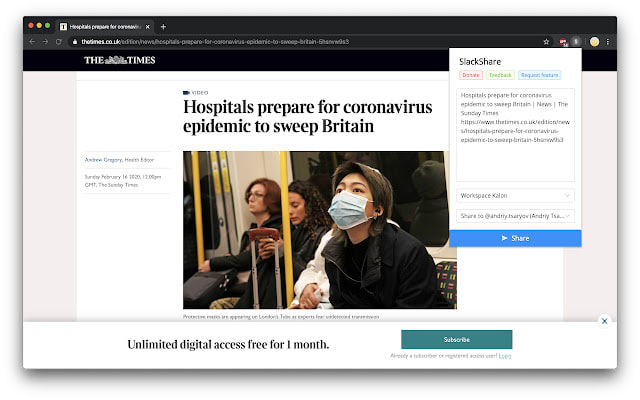Expand the Workspace Kalon dropdown
This screenshot has width=640, height=400.
click(515, 196)
